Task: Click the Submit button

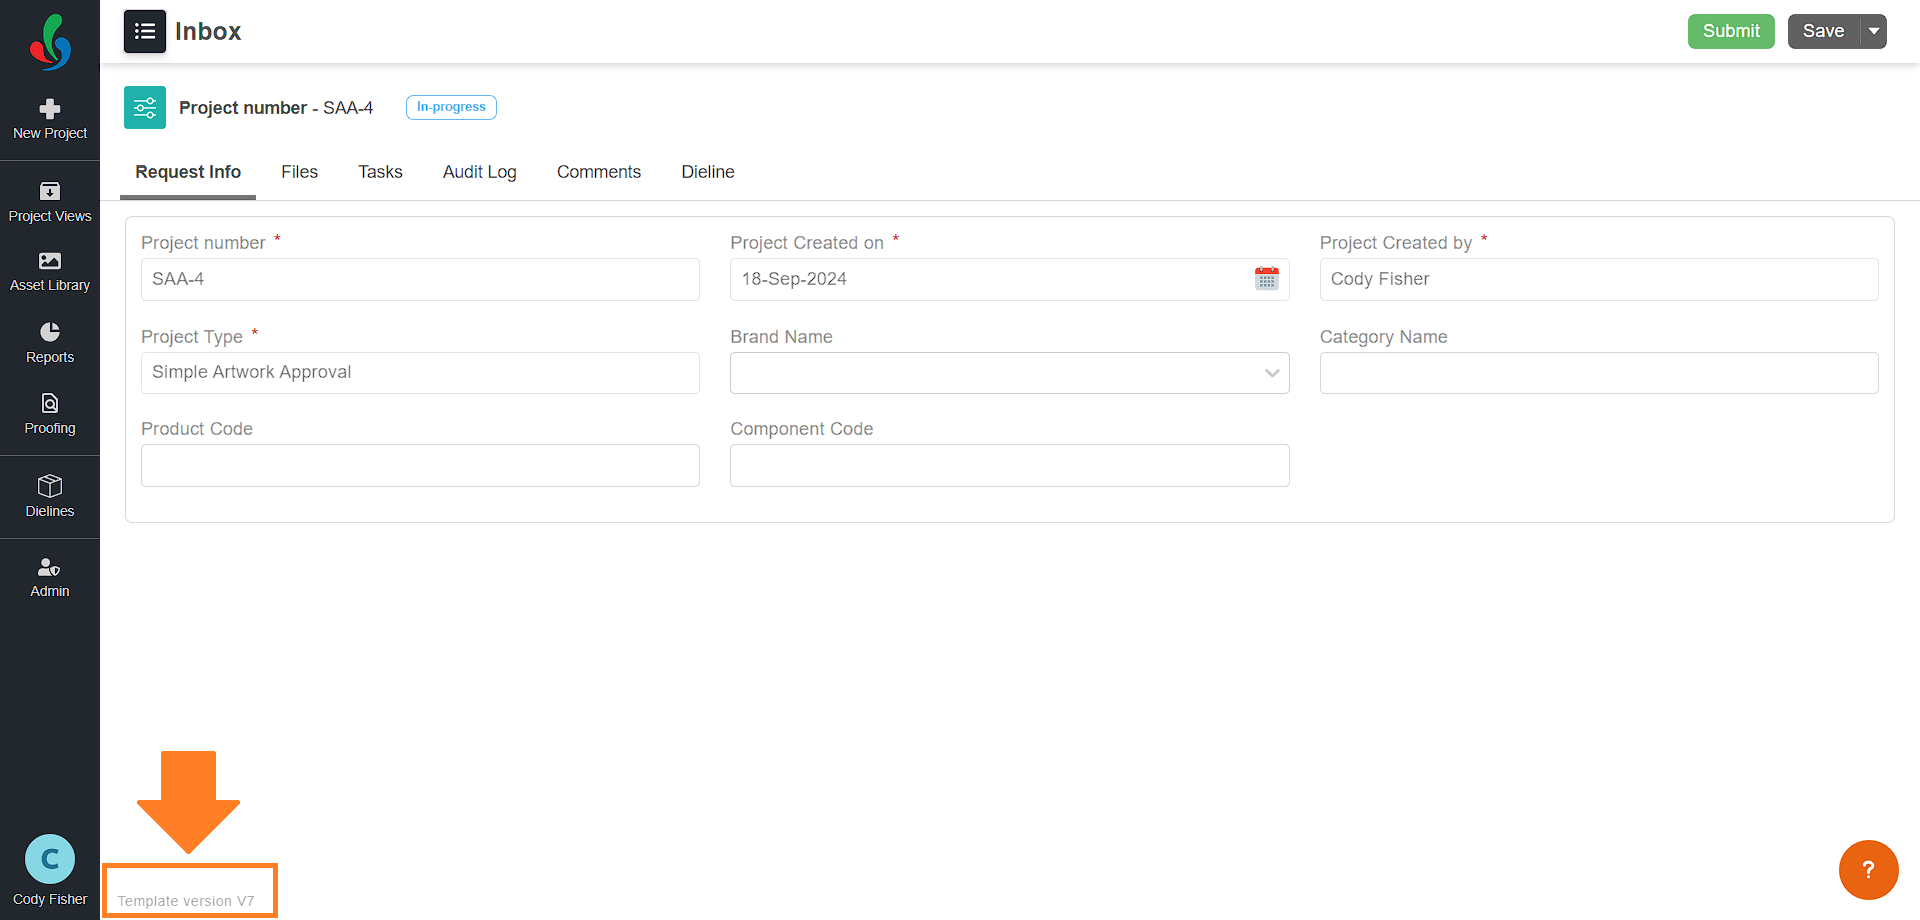Action: [1731, 31]
